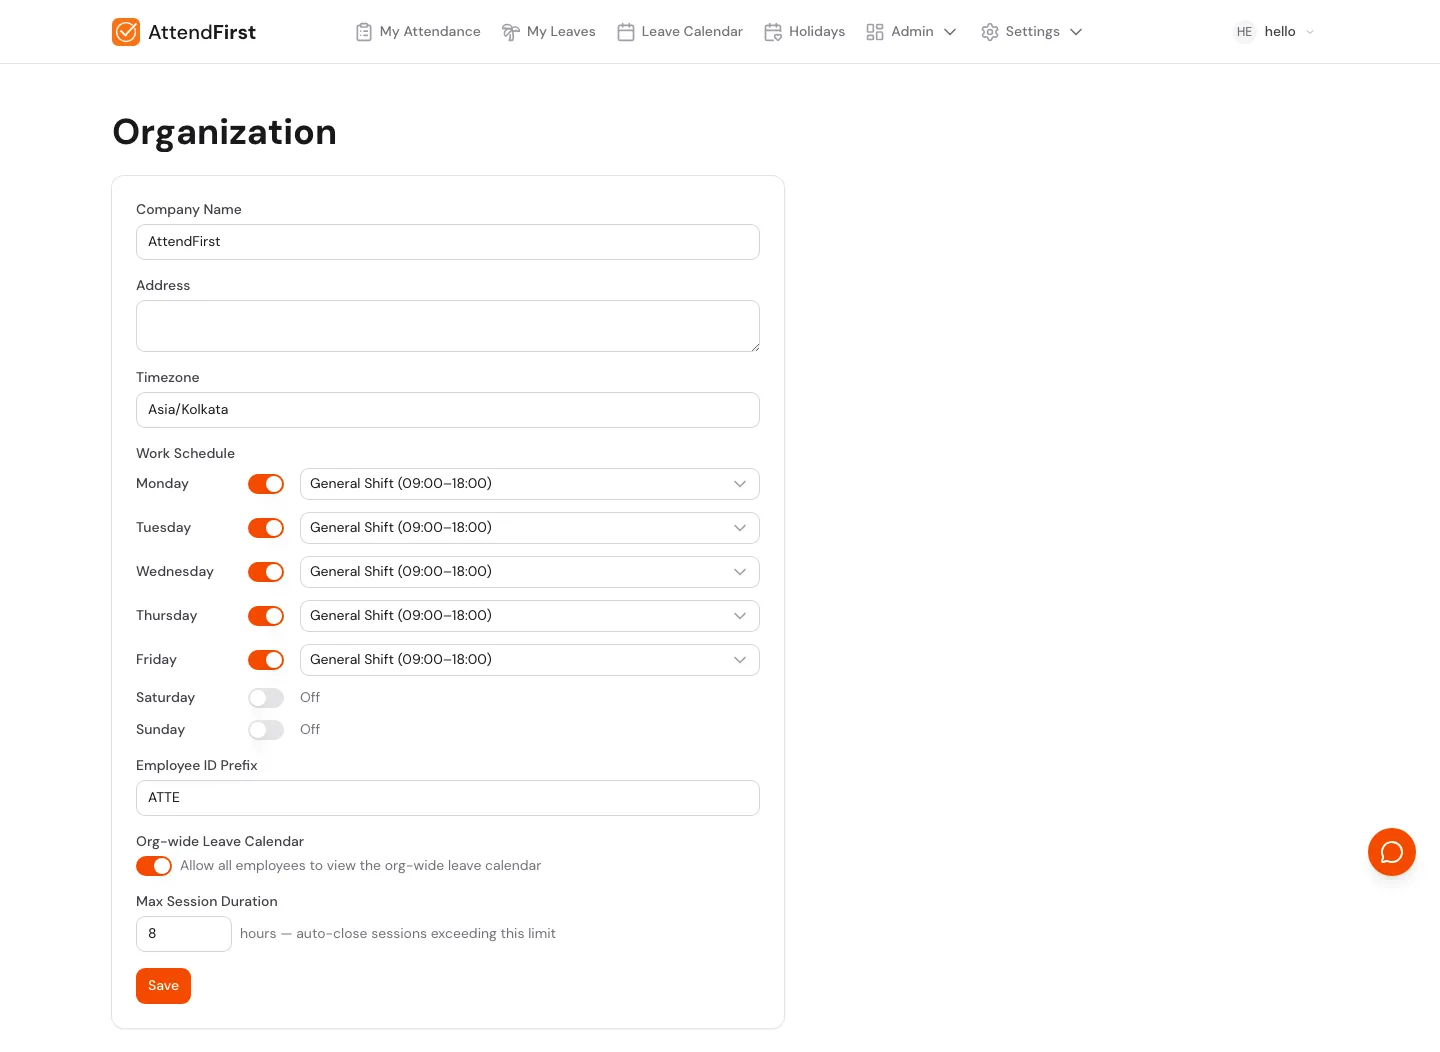Open the Settings dropdown menu
The width and height of the screenshot is (1440, 1052).
point(1033,31)
